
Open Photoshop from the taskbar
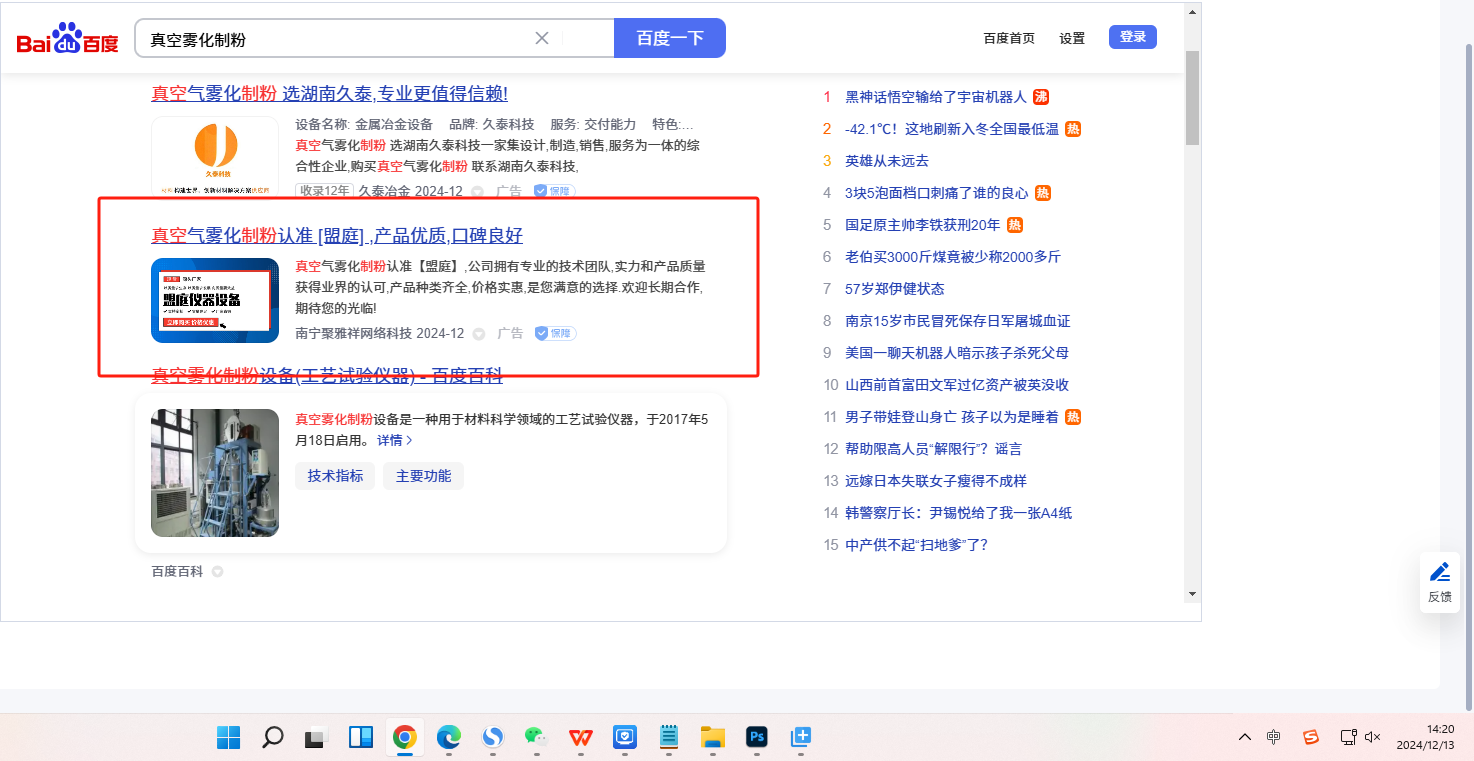pos(757,738)
